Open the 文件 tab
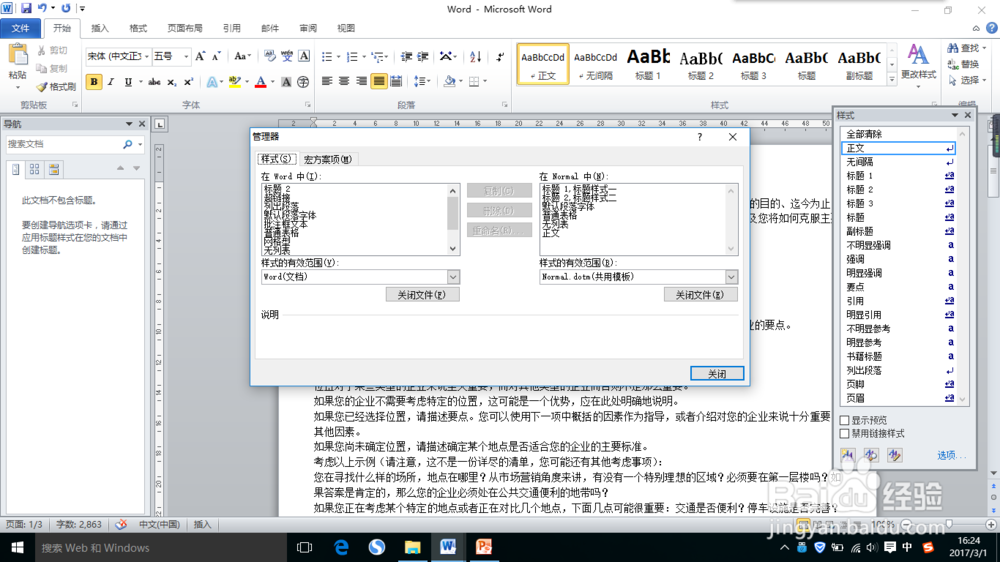 20,28
